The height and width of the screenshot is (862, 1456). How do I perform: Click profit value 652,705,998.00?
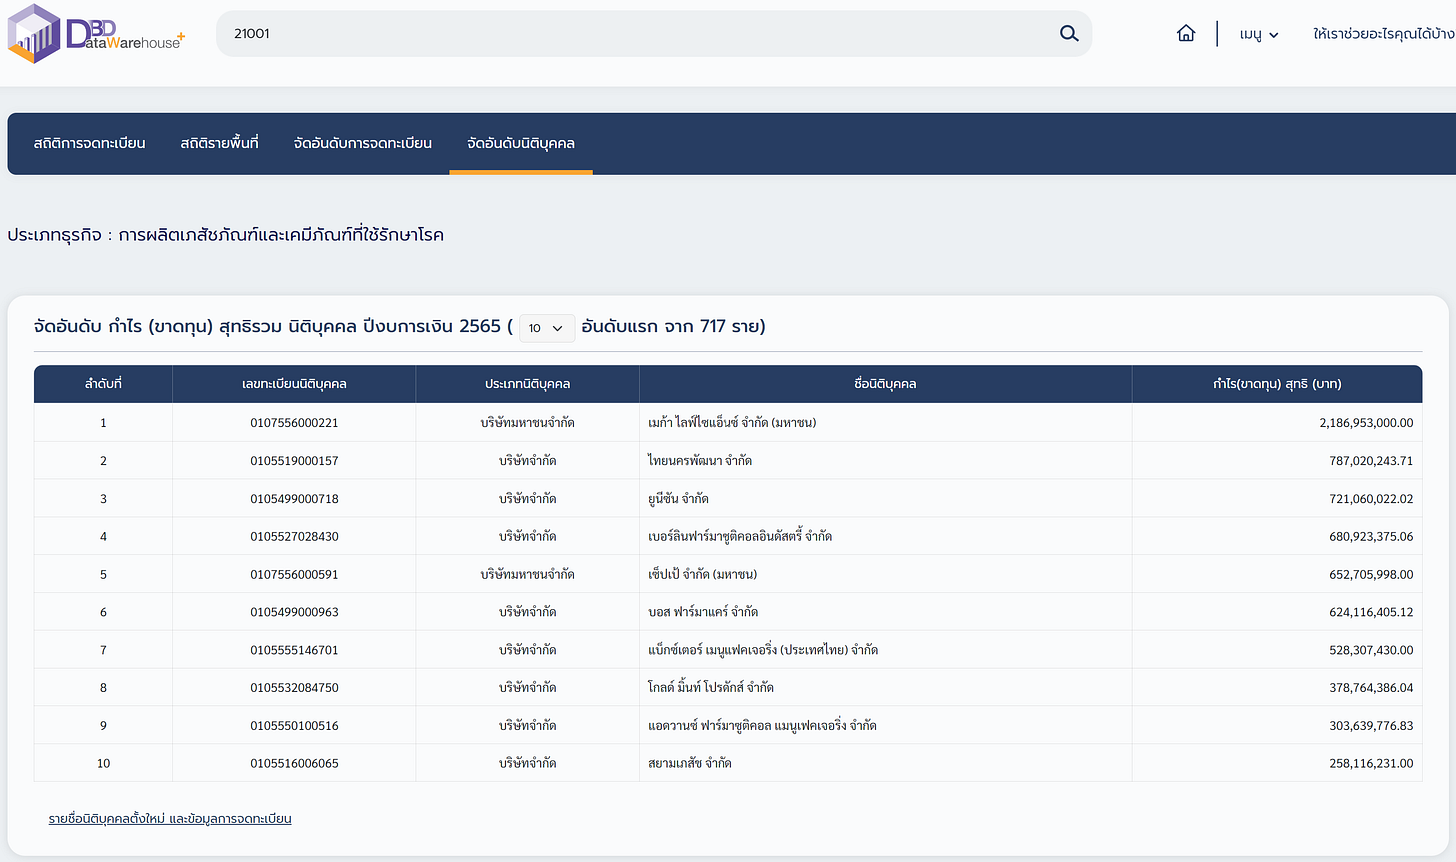click(x=1371, y=575)
